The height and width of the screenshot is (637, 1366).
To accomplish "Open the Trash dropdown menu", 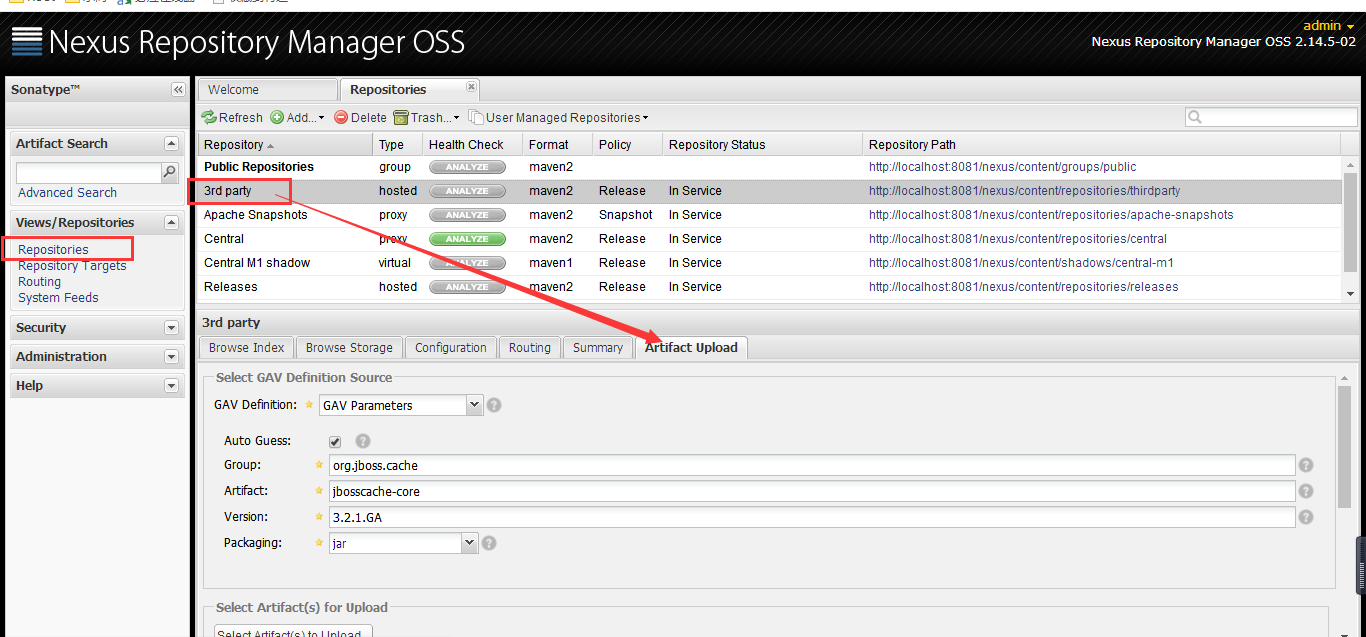I will point(427,117).
